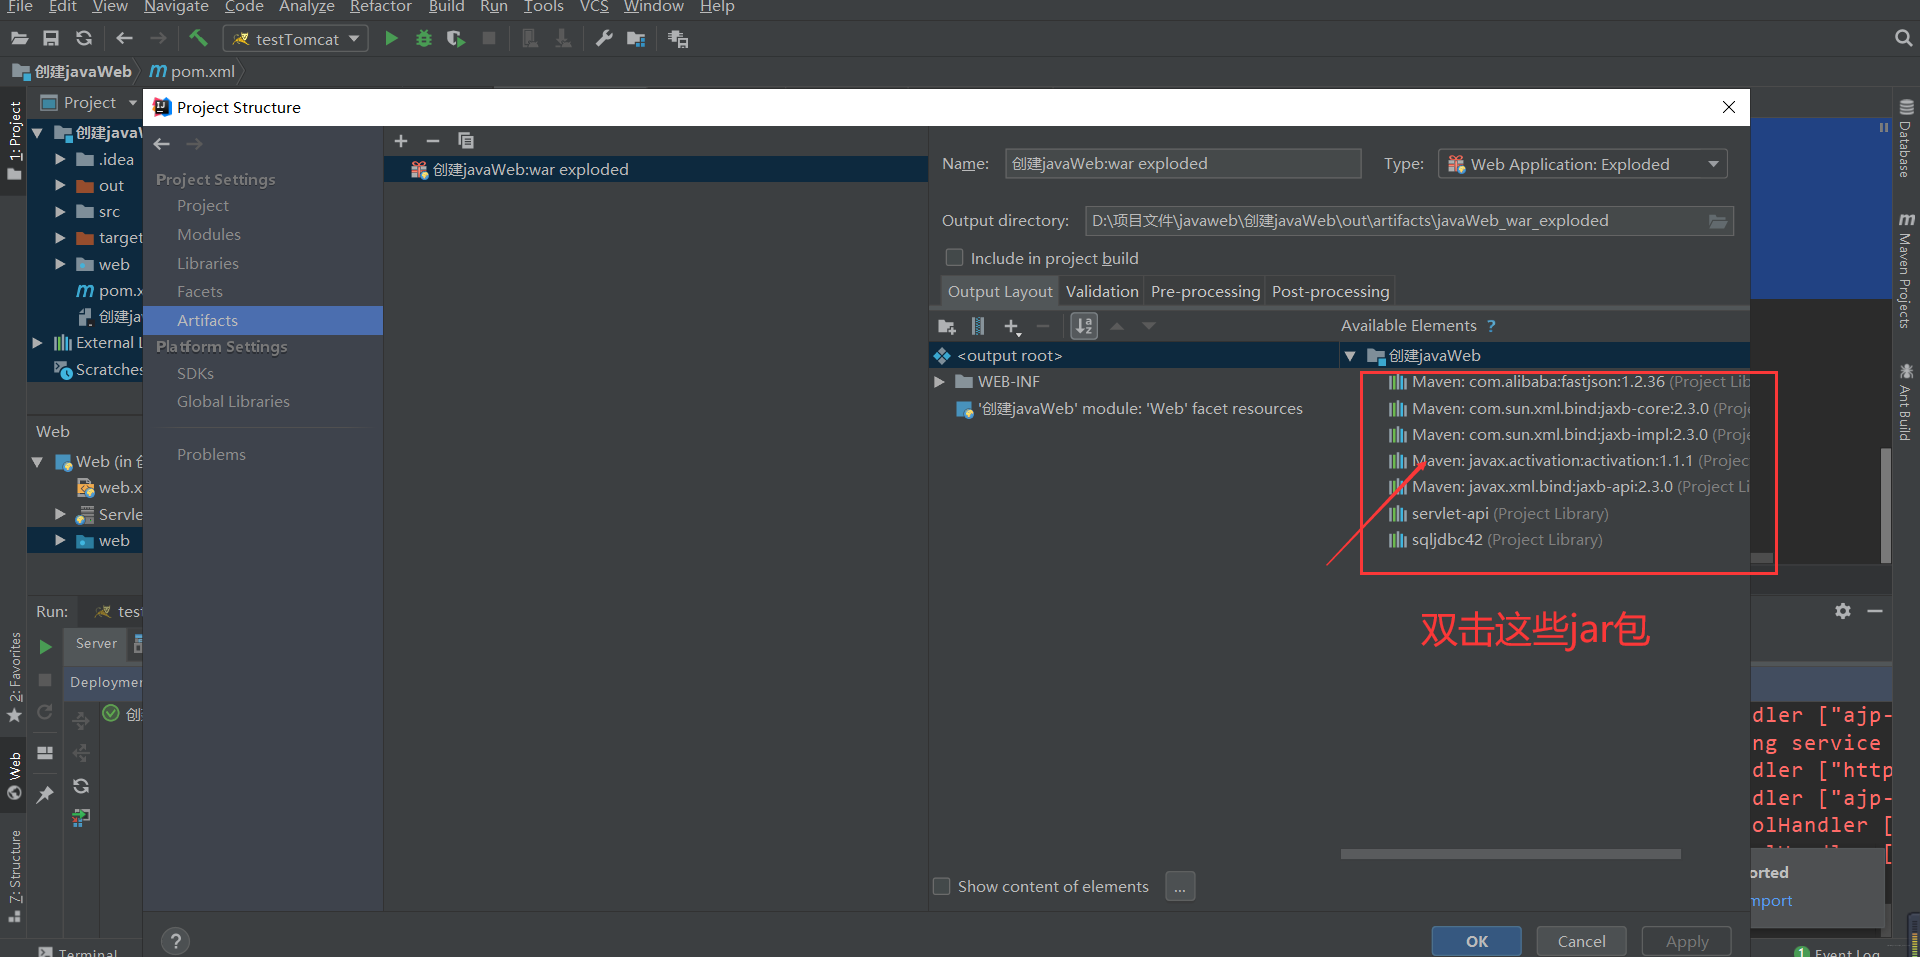Open the Project view dropdown arrow
Viewport: 1920px width, 957px height.
(x=132, y=102)
